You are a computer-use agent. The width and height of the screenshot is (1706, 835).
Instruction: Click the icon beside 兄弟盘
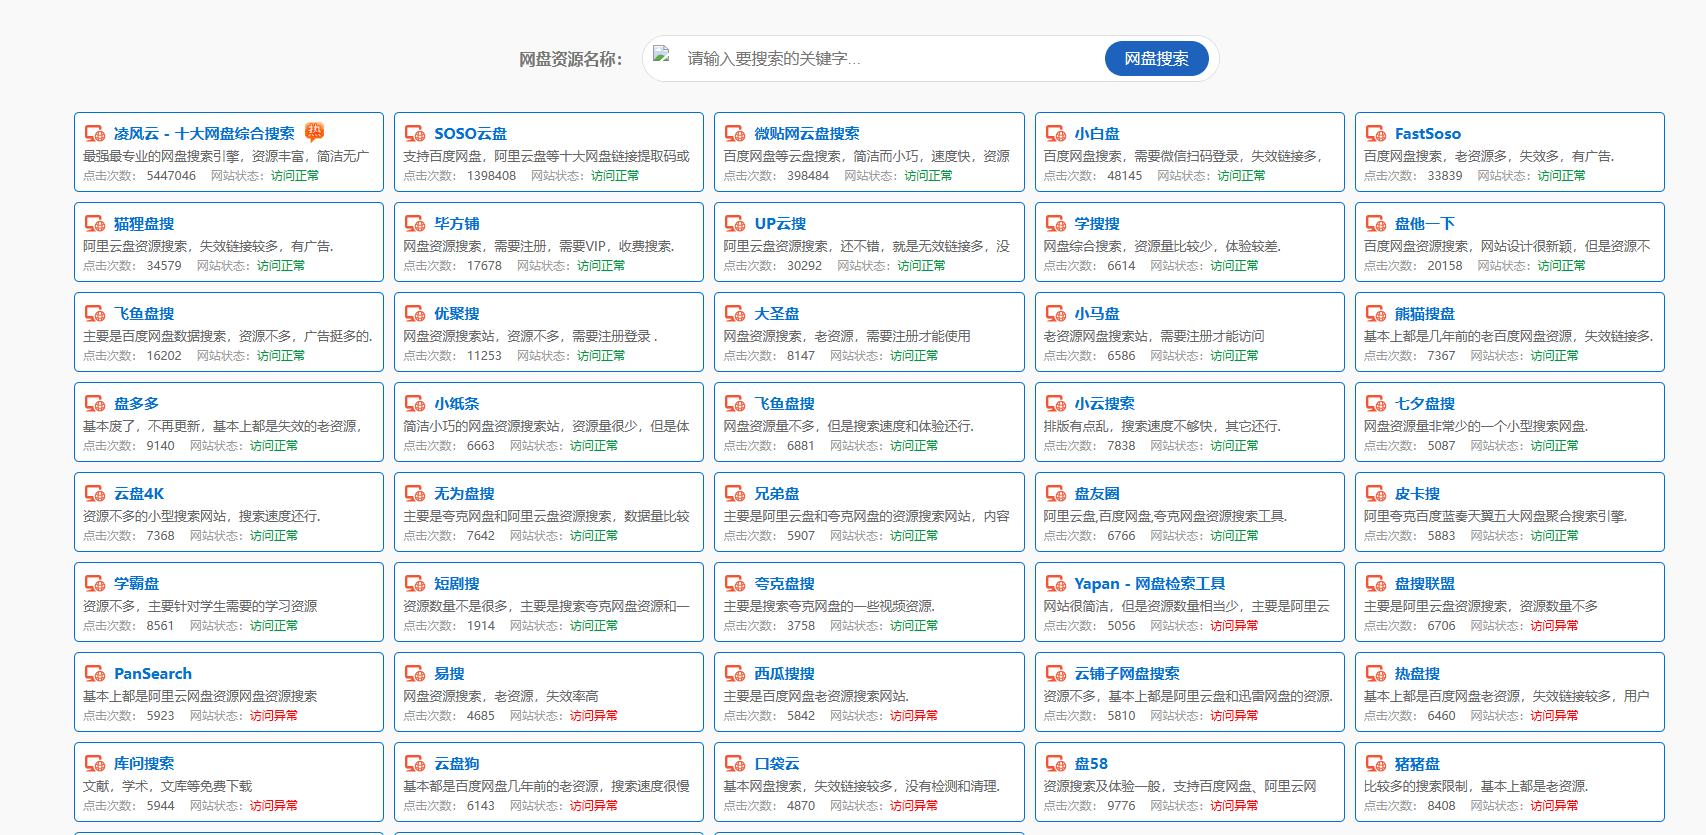pyautogui.click(x=735, y=493)
